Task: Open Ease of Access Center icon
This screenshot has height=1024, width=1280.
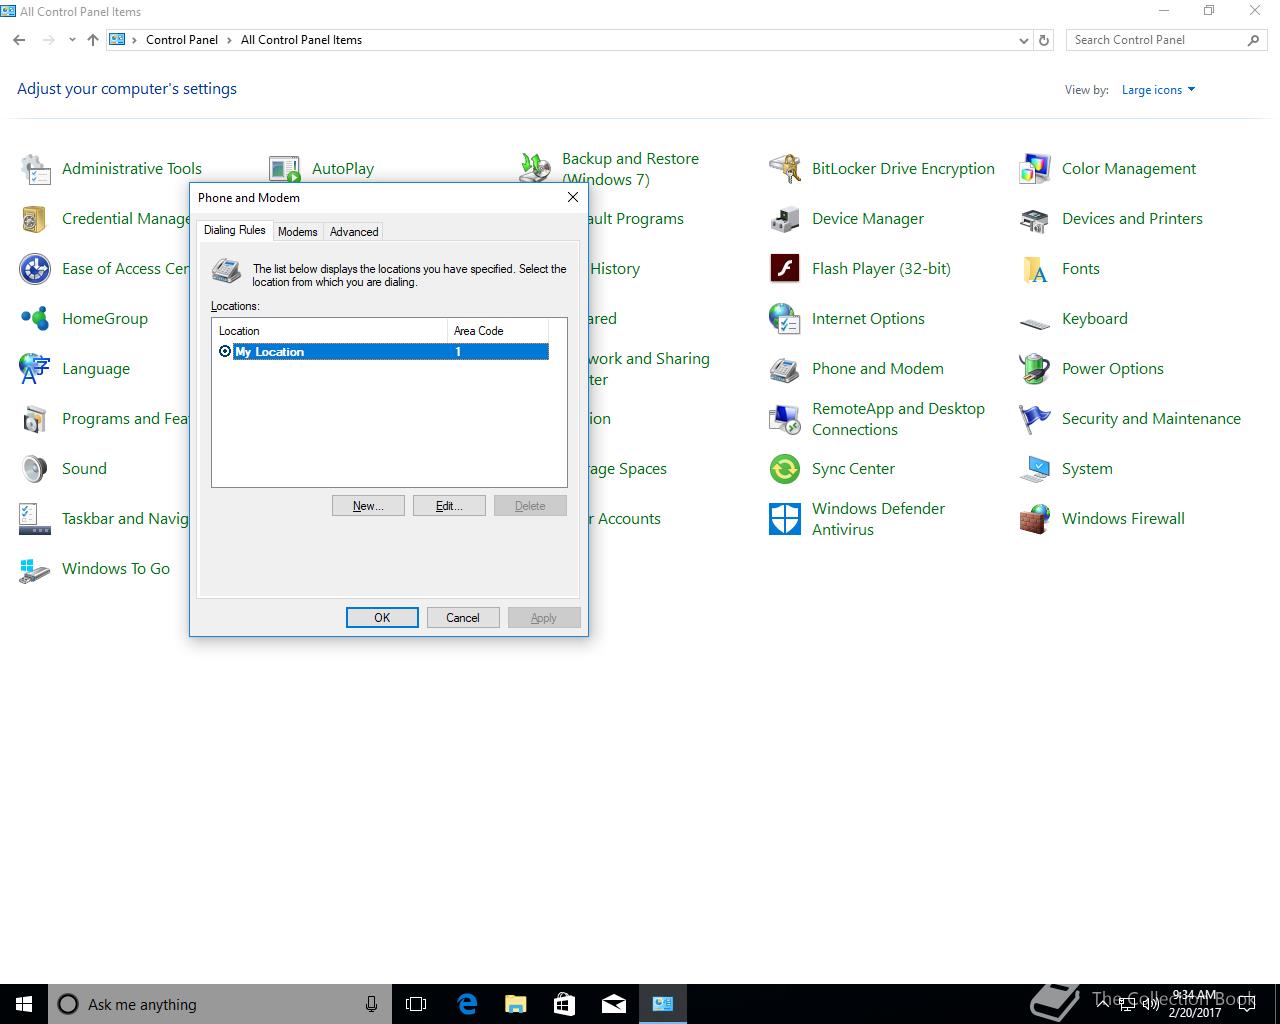Action: (x=35, y=269)
